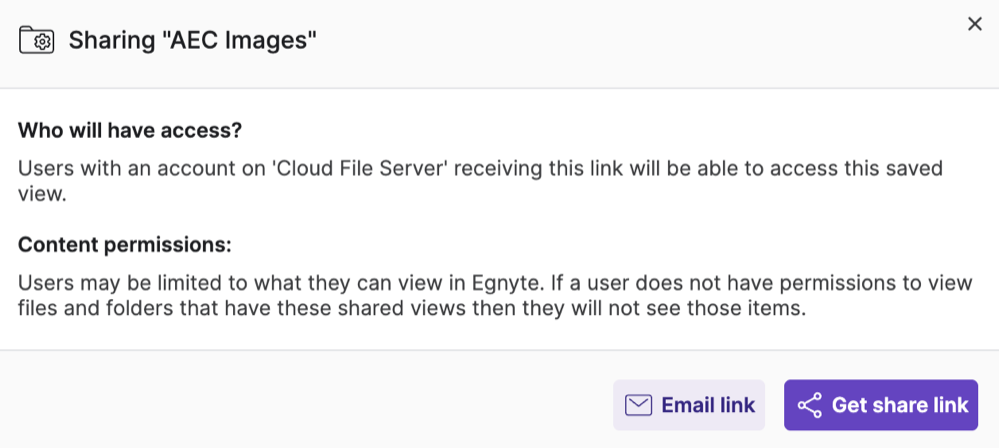
Task: Close the Sharing dialog with the X
Action: pos(974,24)
